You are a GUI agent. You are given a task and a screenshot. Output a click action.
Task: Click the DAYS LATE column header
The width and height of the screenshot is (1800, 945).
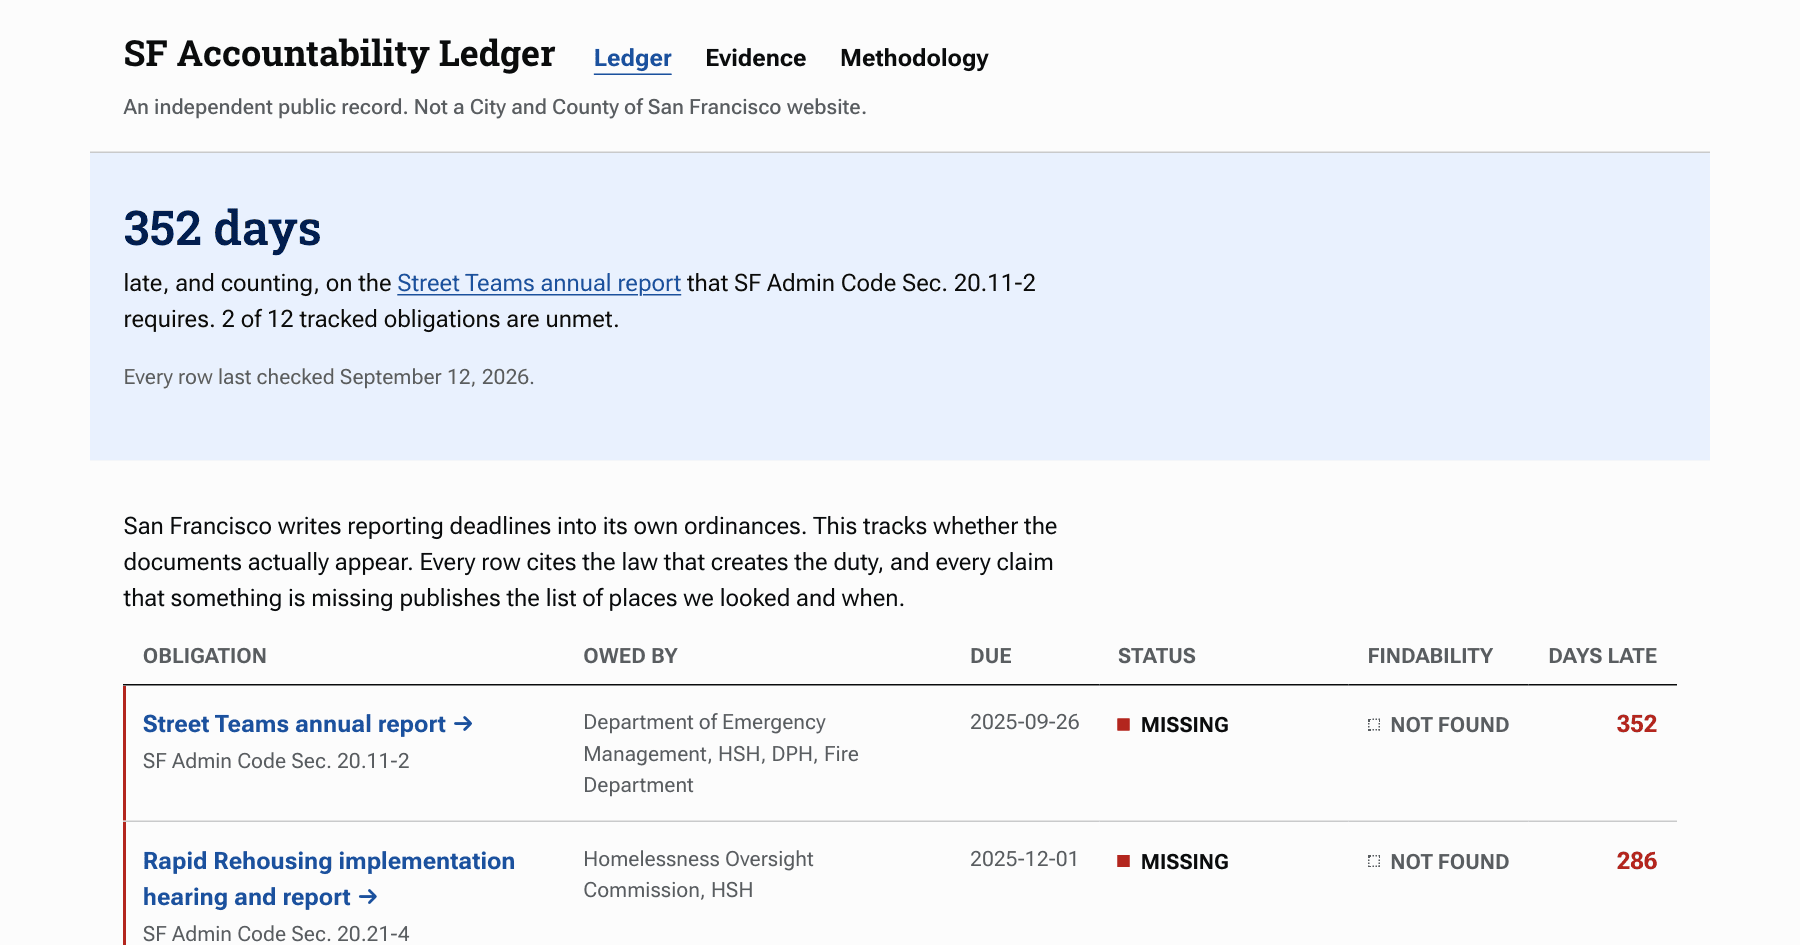1602,656
